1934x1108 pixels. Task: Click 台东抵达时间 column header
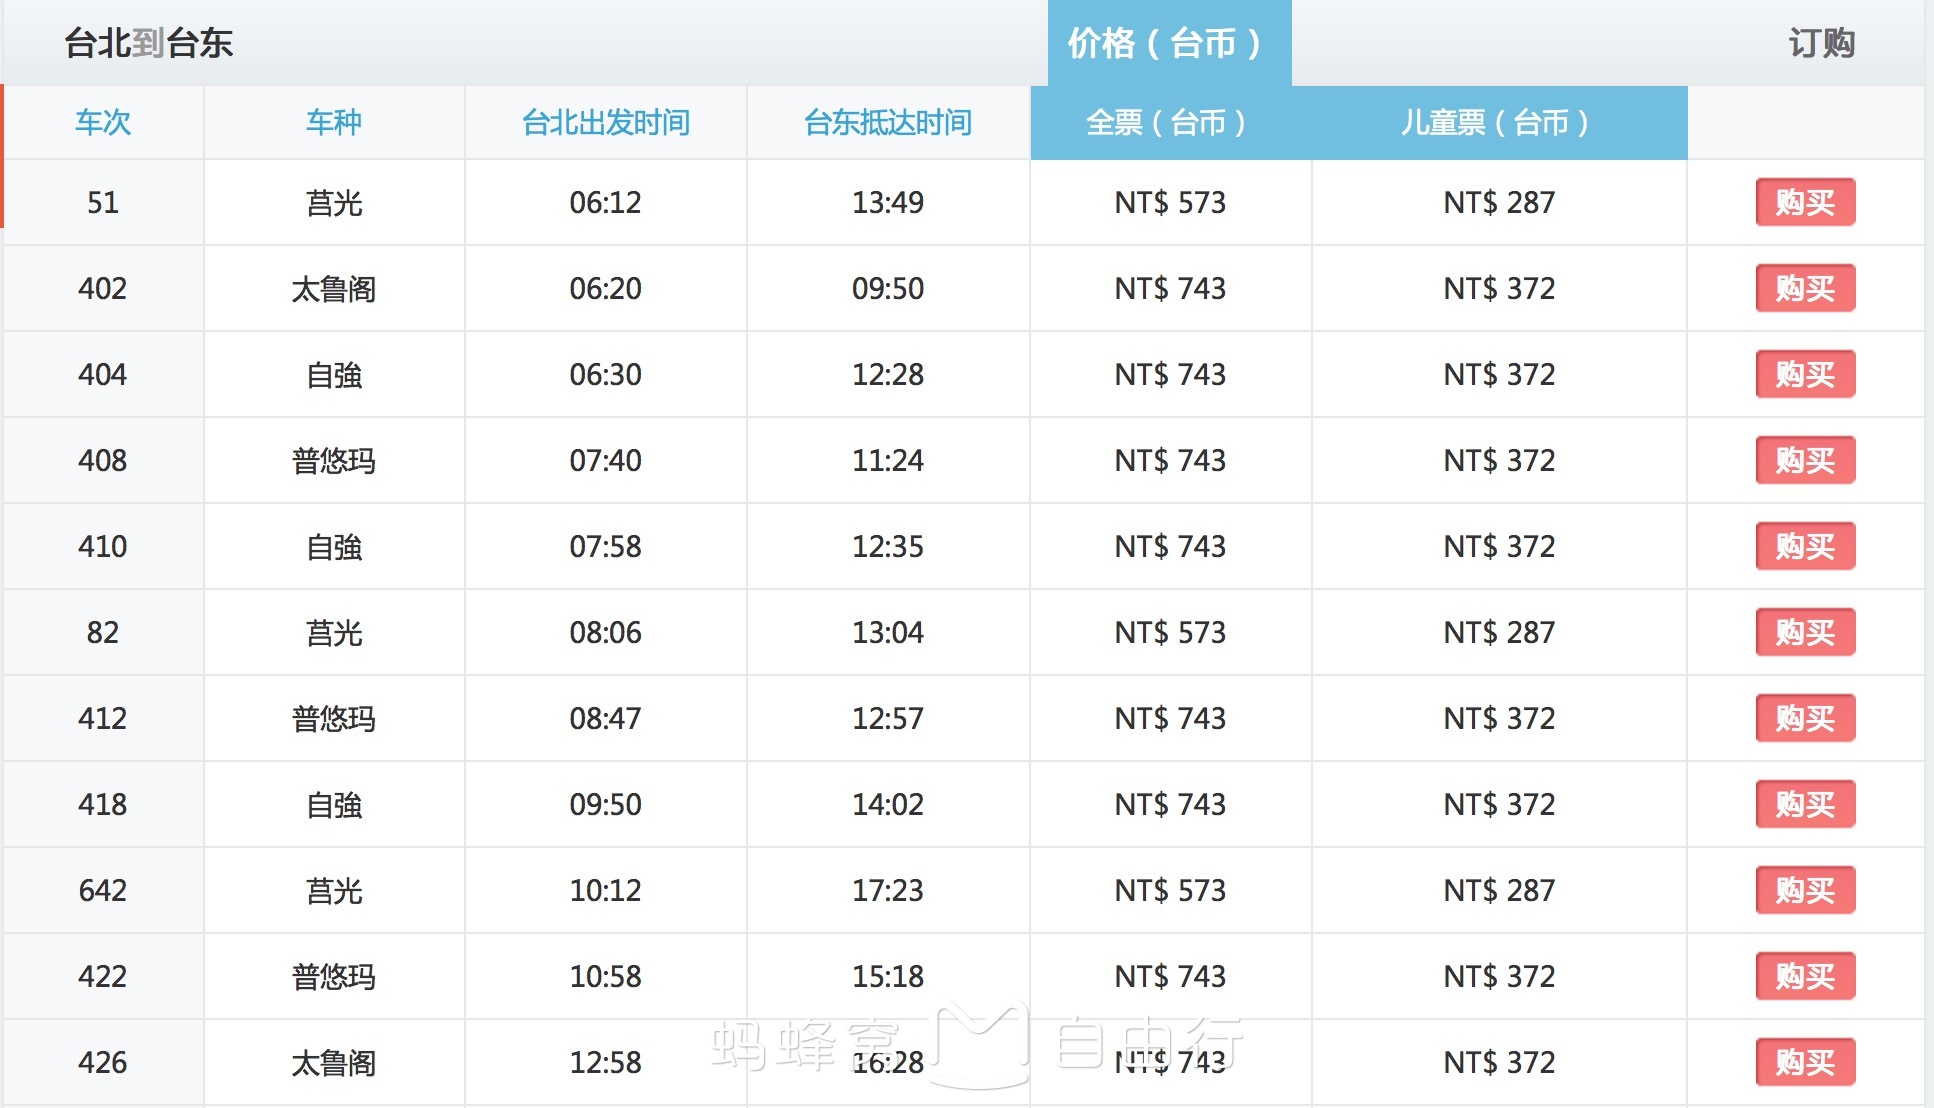coord(888,122)
